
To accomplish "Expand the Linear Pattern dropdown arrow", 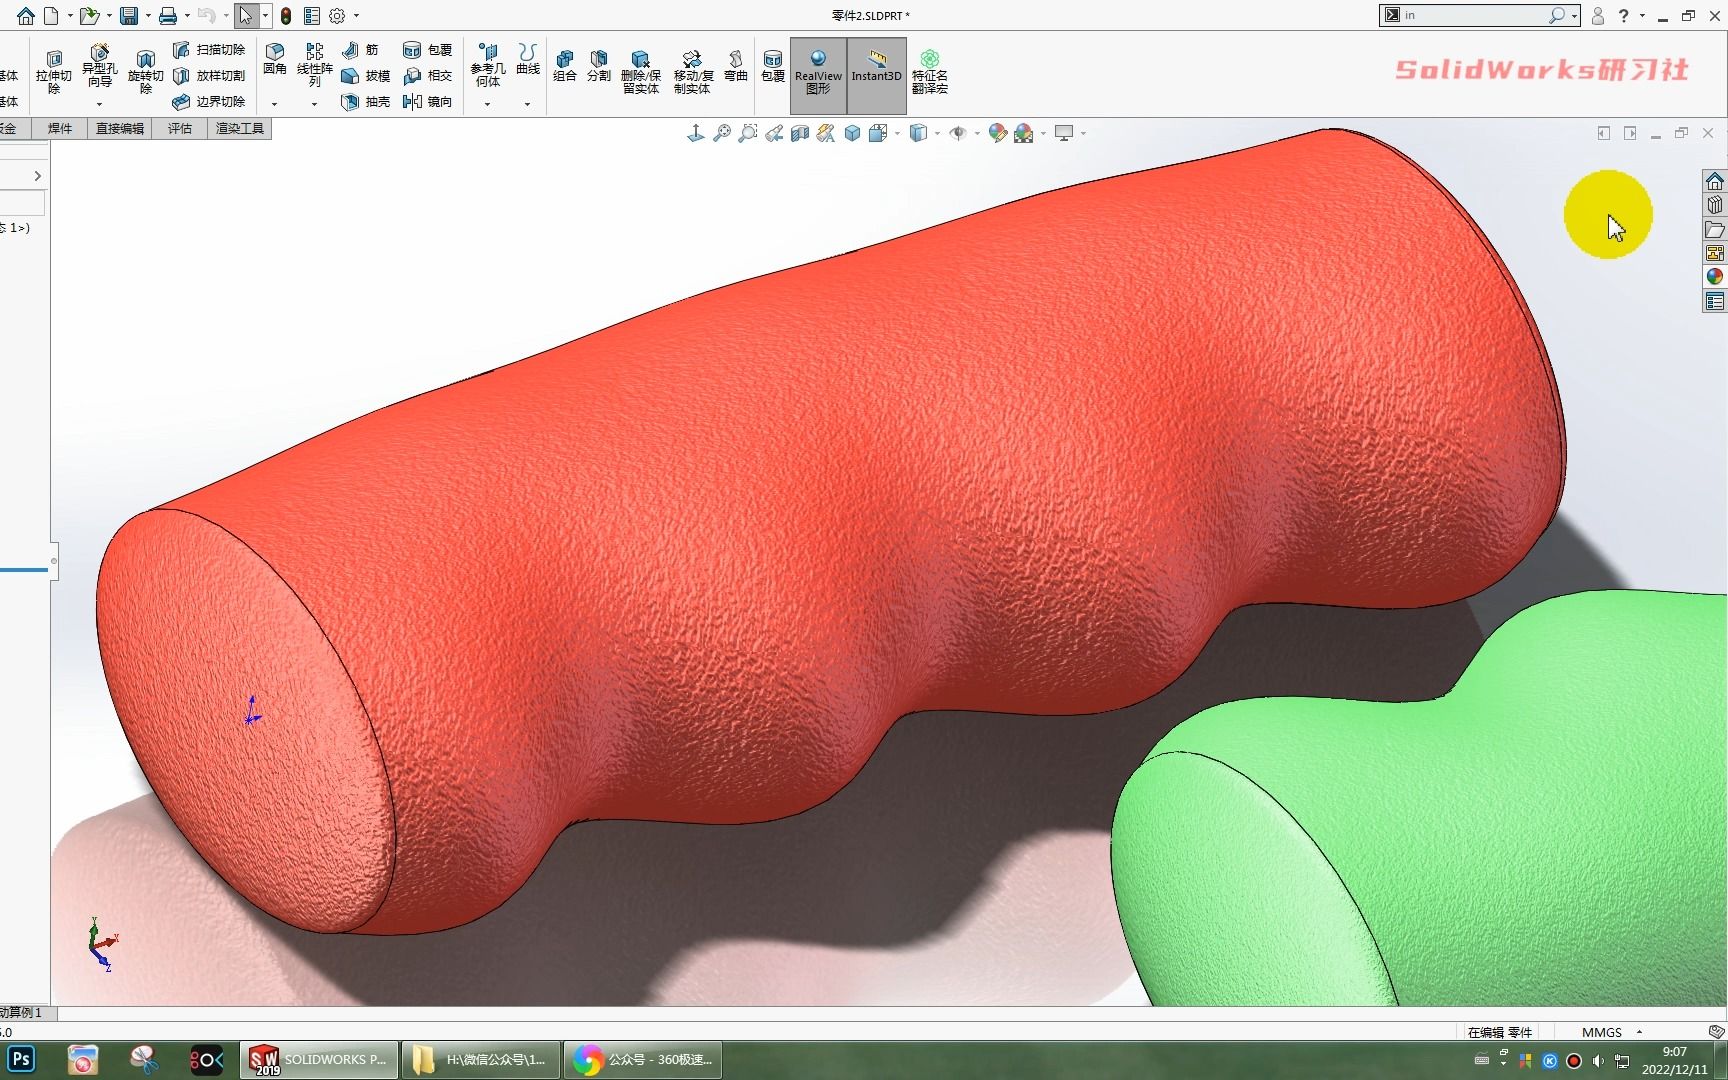I will pyautogui.click(x=314, y=104).
